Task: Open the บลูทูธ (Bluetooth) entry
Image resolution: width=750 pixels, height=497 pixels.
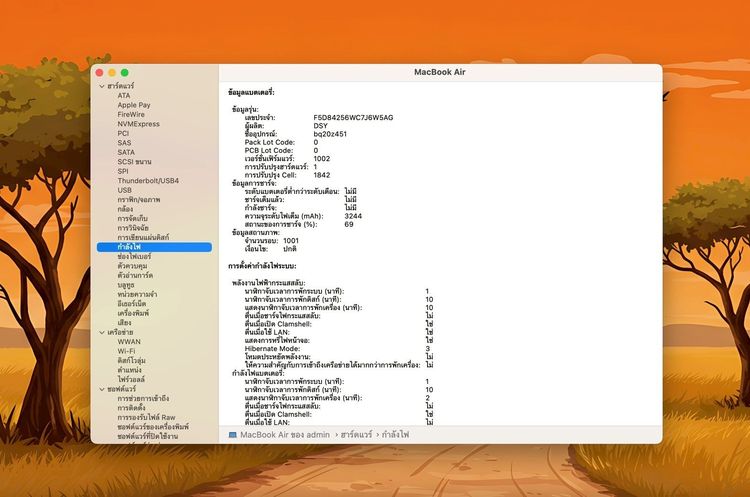Action: click(x=126, y=284)
